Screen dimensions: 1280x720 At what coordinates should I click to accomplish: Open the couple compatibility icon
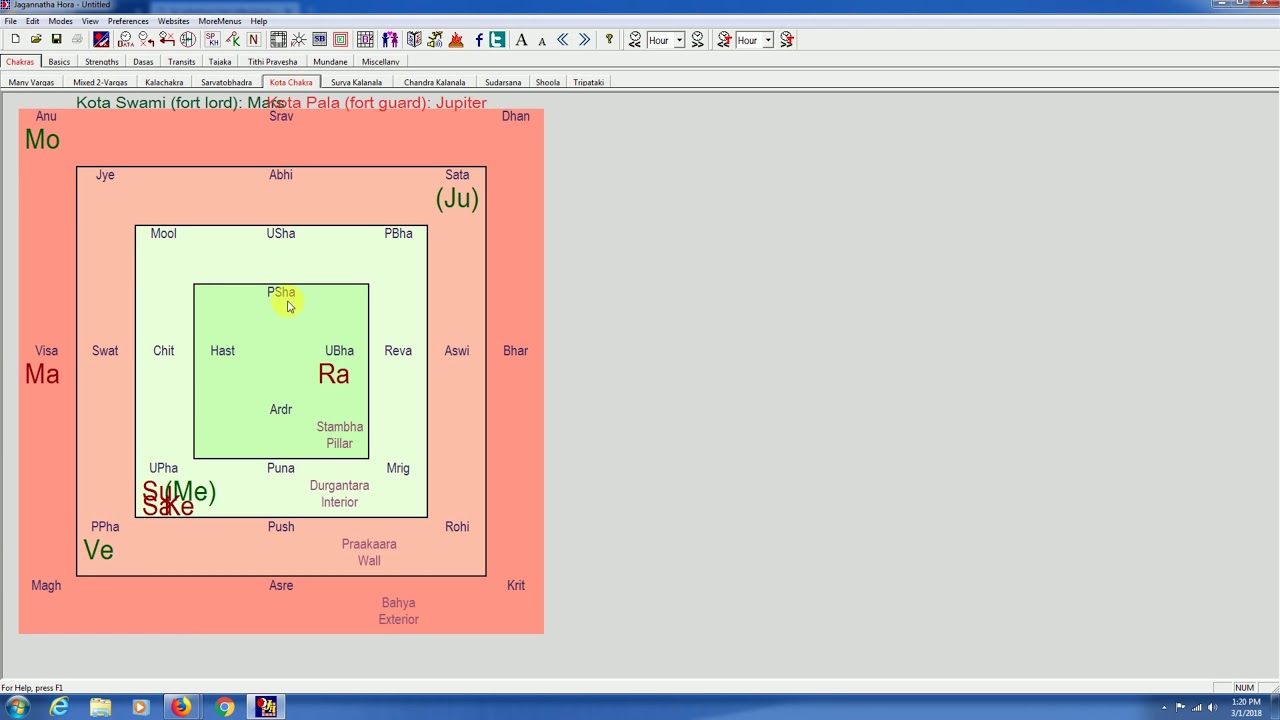390,40
